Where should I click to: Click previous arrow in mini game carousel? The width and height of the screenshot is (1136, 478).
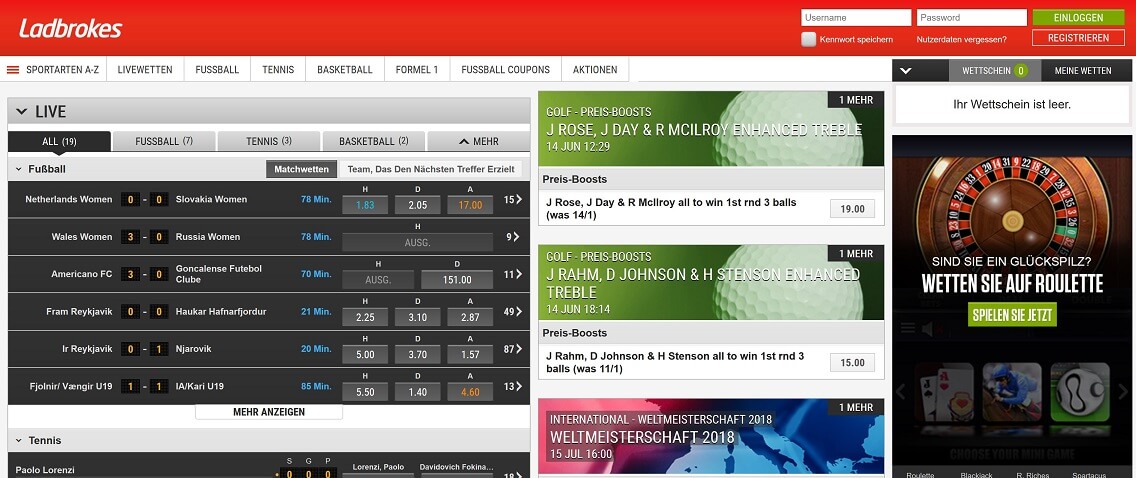(x=901, y=392)
